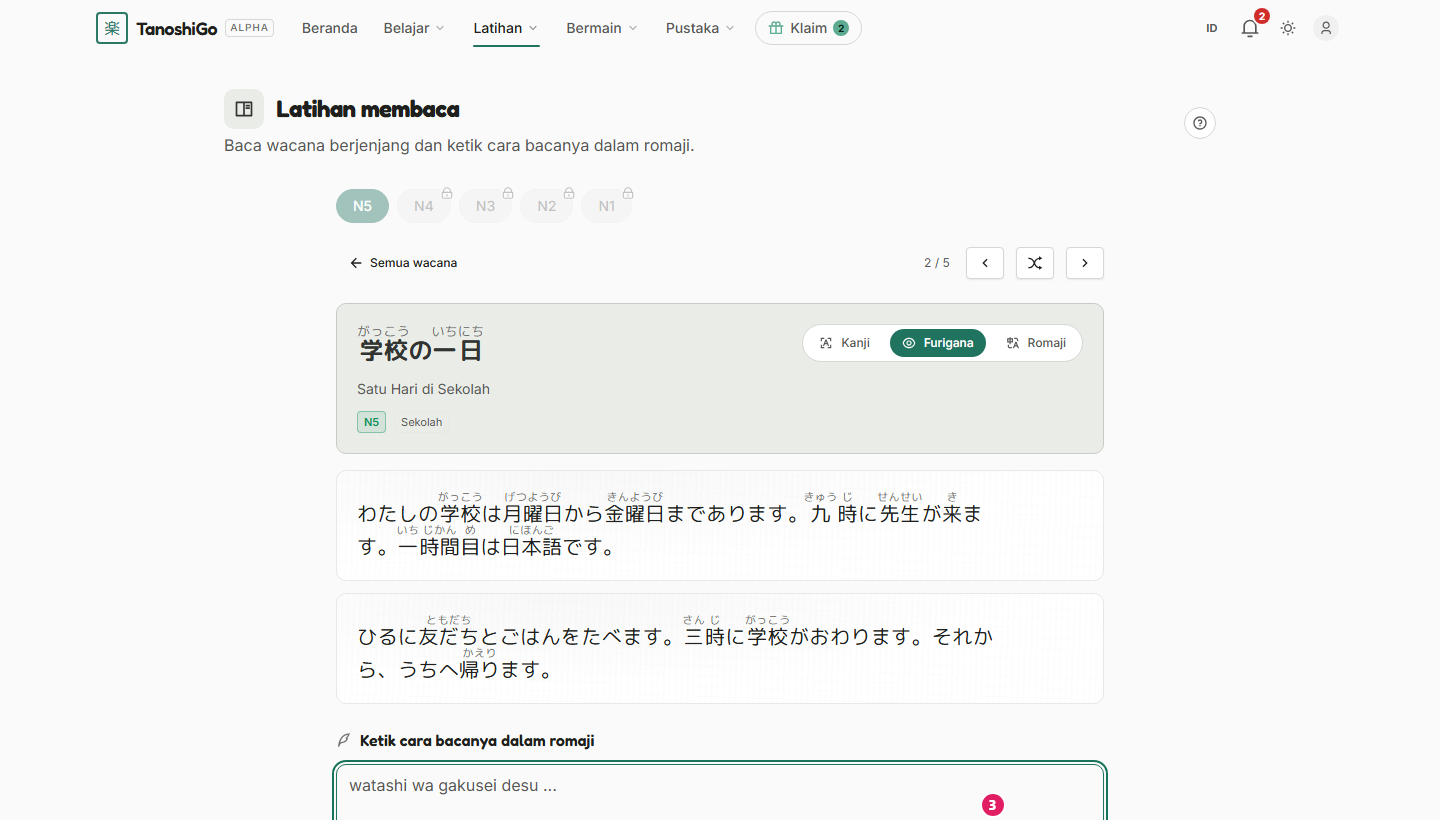Expand the Latihan dropdown menu

coord(506,28)
